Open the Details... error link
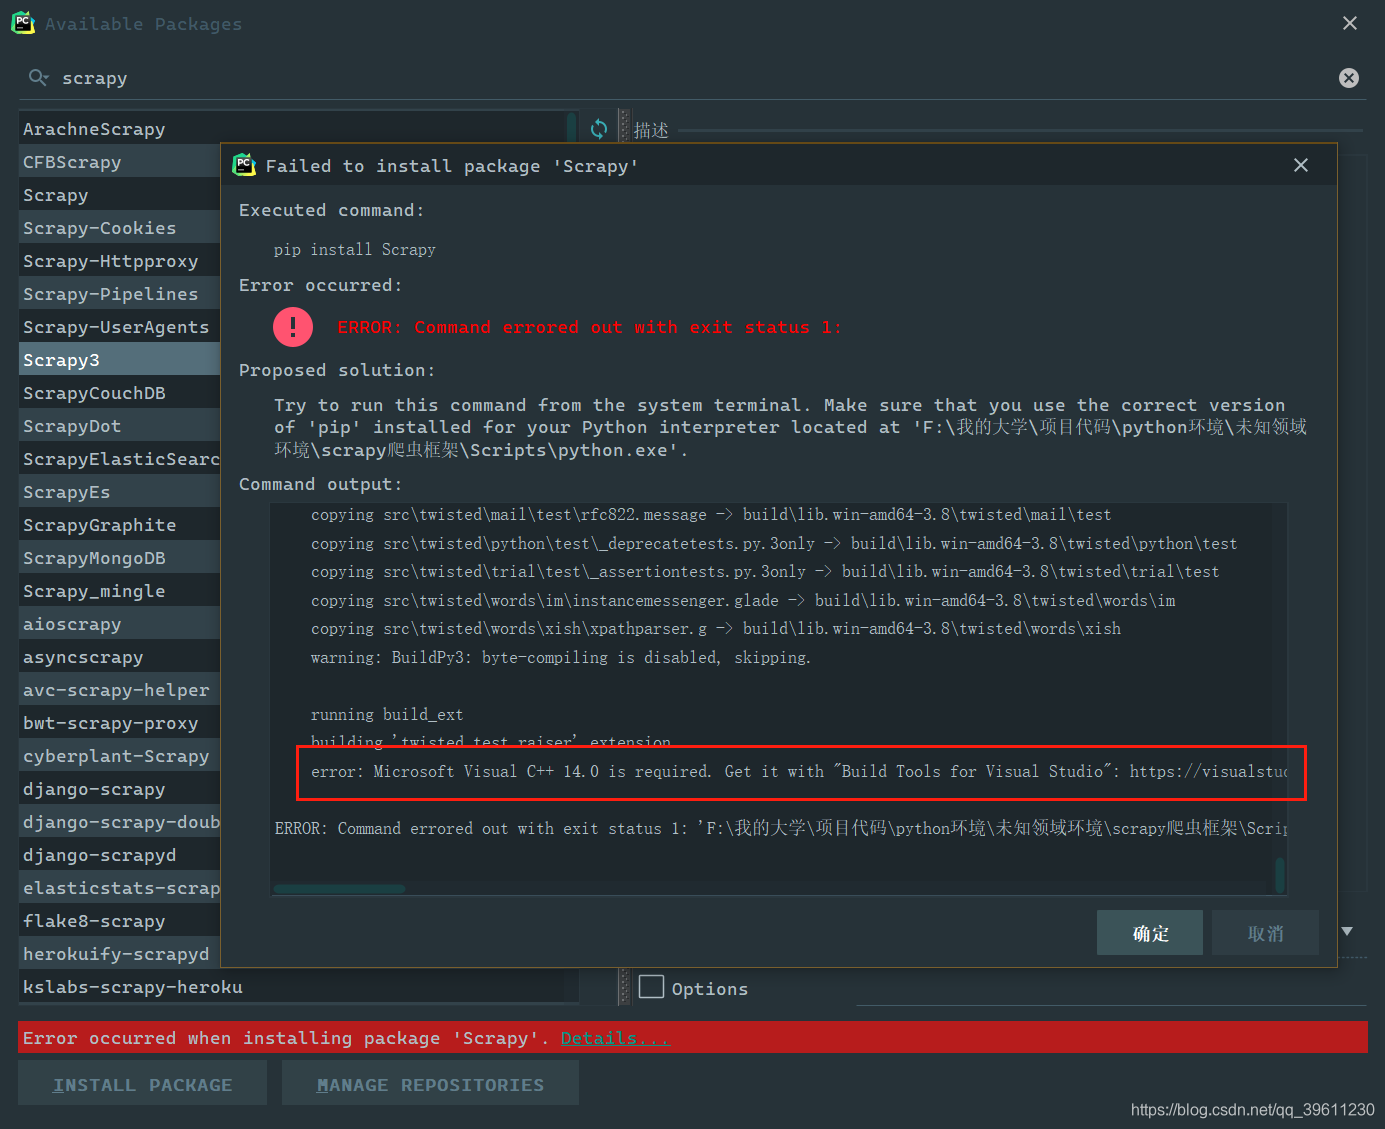 [615, 1038]
